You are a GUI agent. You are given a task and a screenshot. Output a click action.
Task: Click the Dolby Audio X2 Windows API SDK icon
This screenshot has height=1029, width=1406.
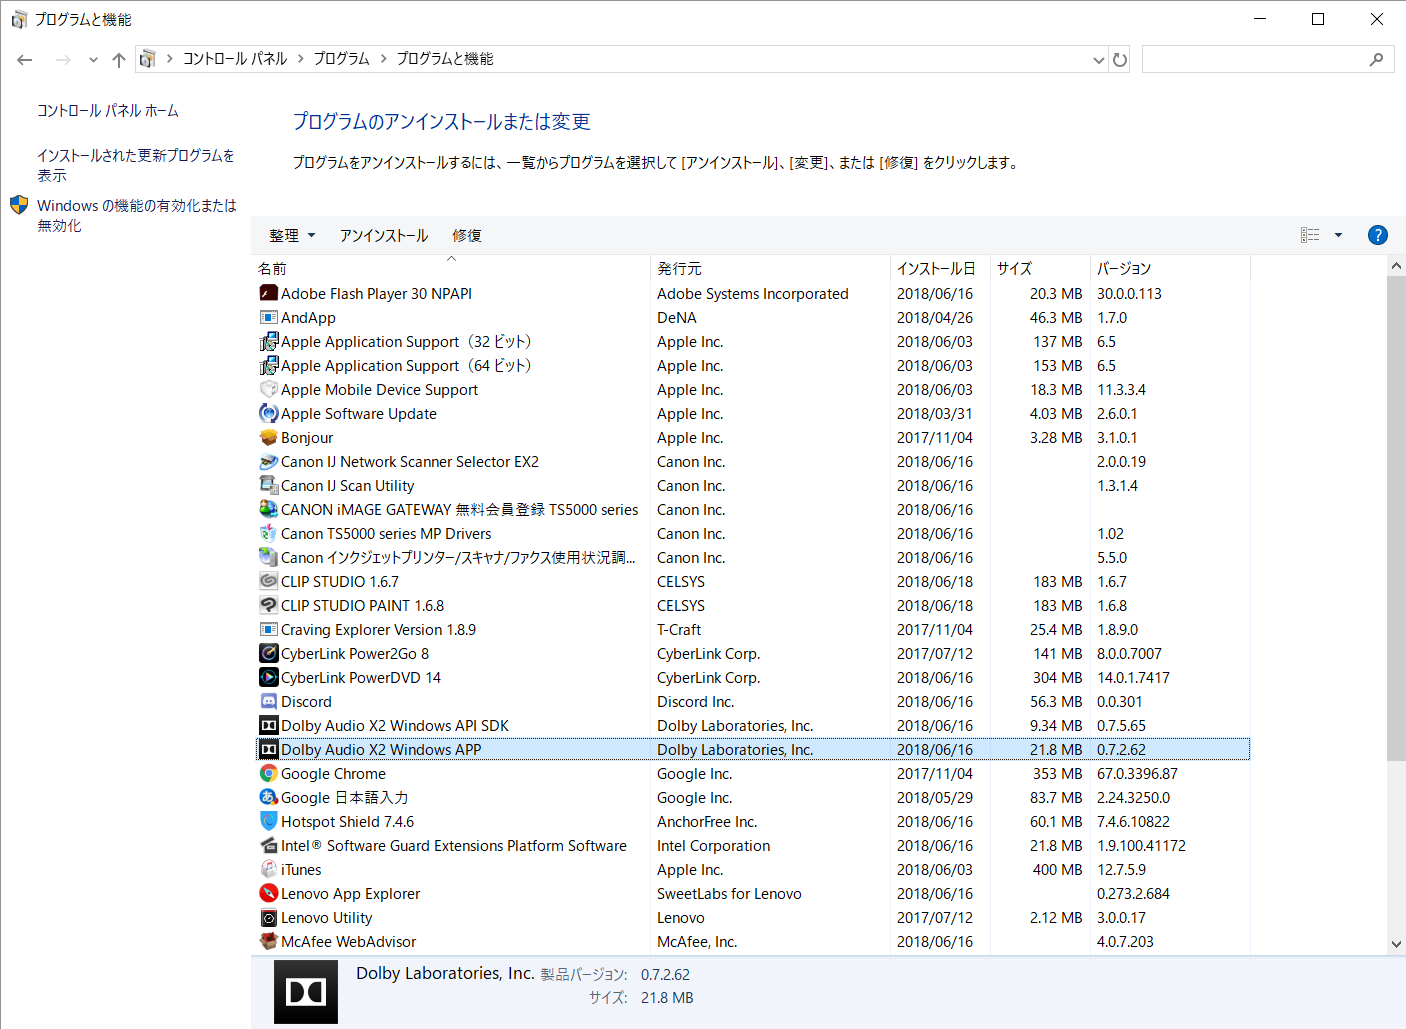click(x=268, y=725)
